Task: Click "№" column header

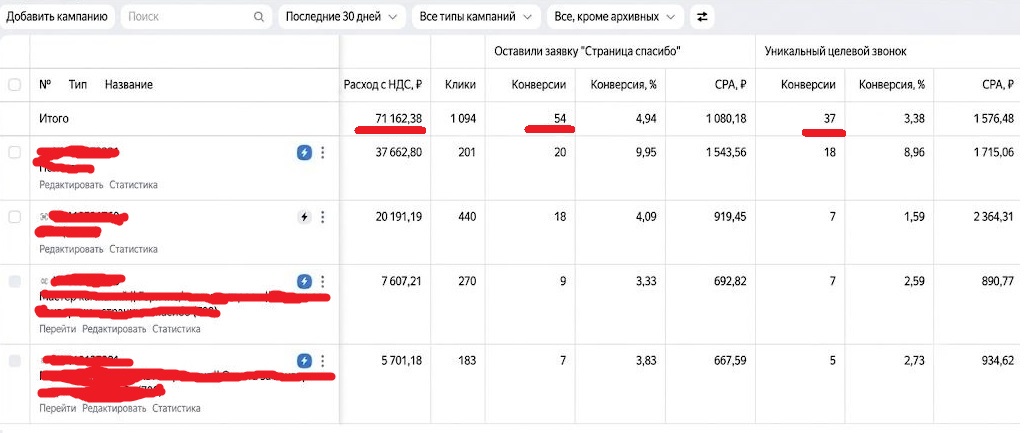Action: (45, 84)
